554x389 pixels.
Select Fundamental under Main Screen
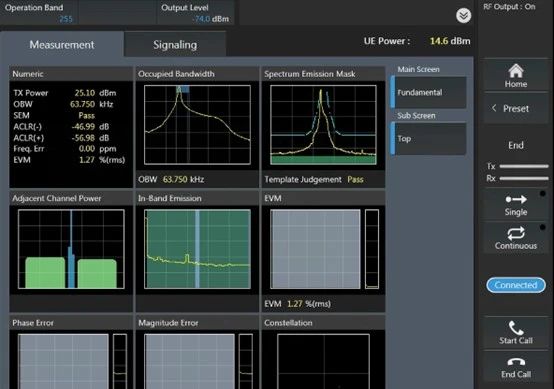(429, 93)
